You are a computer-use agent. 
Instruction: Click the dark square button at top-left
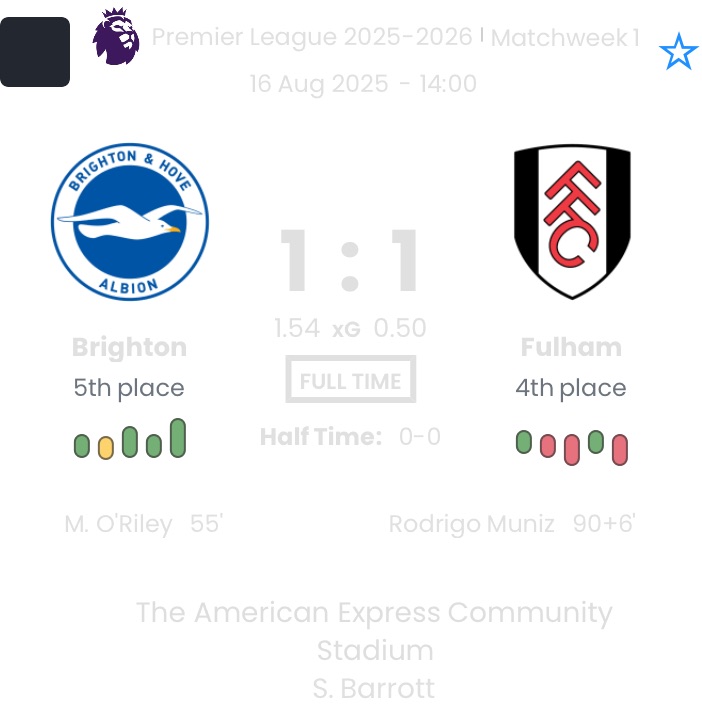coord(35,52)
